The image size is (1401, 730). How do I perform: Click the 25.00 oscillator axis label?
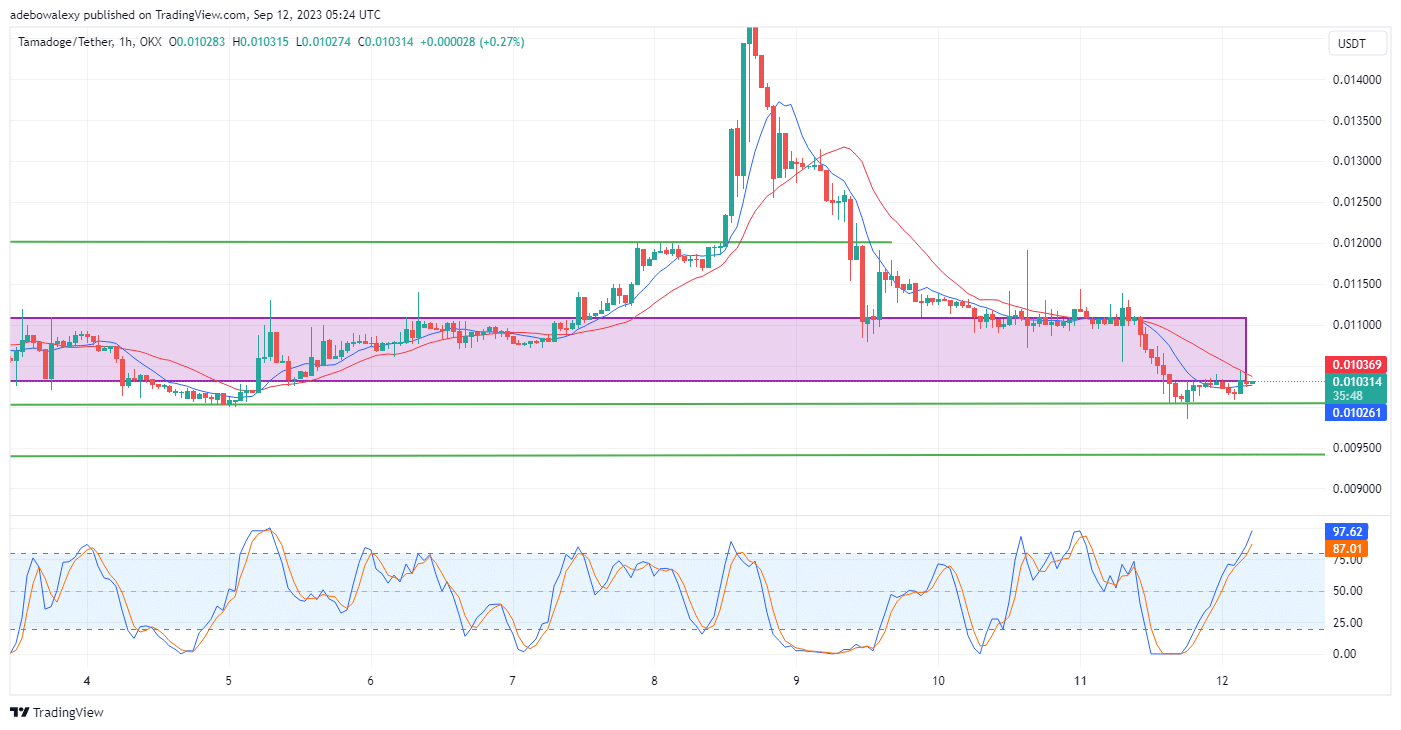point(1348,623)
